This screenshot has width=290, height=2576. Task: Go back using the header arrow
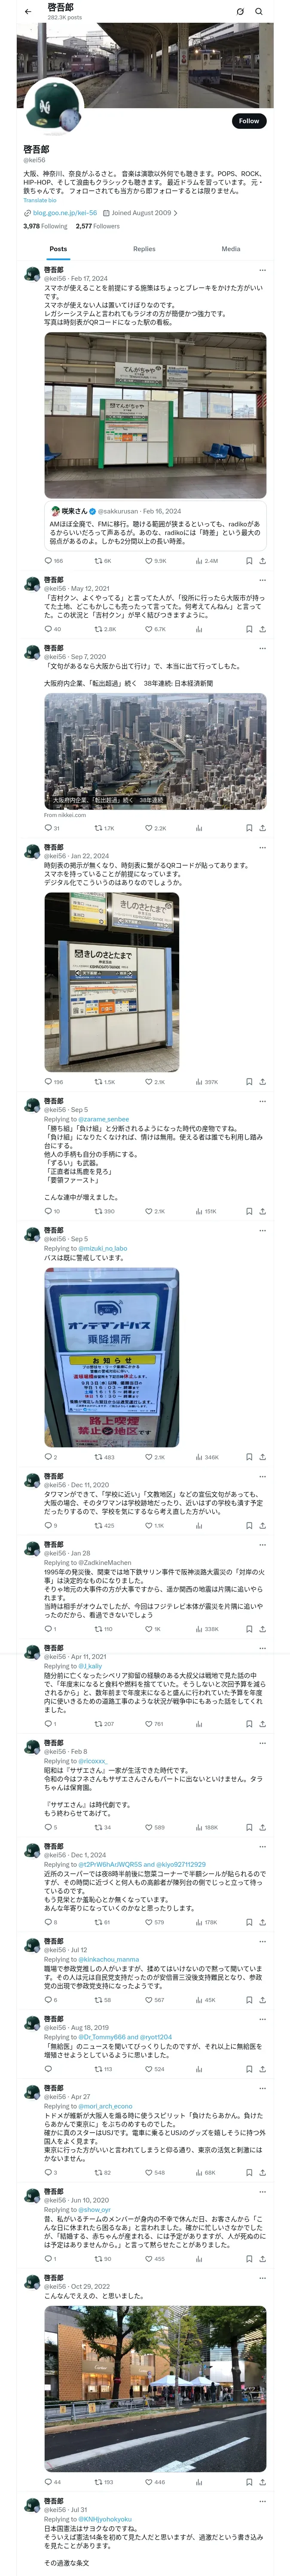point(27,11)
